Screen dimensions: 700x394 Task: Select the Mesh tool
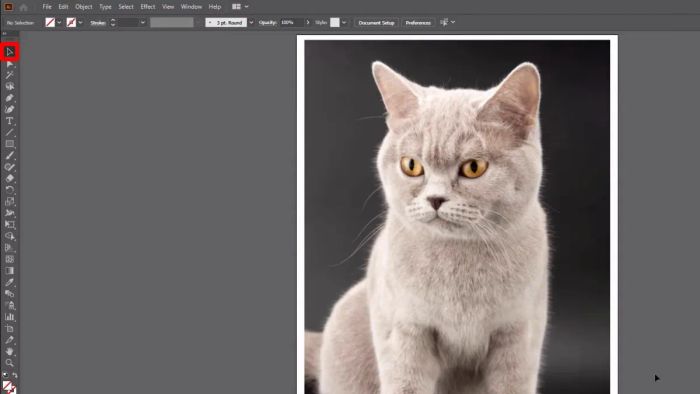9,259
